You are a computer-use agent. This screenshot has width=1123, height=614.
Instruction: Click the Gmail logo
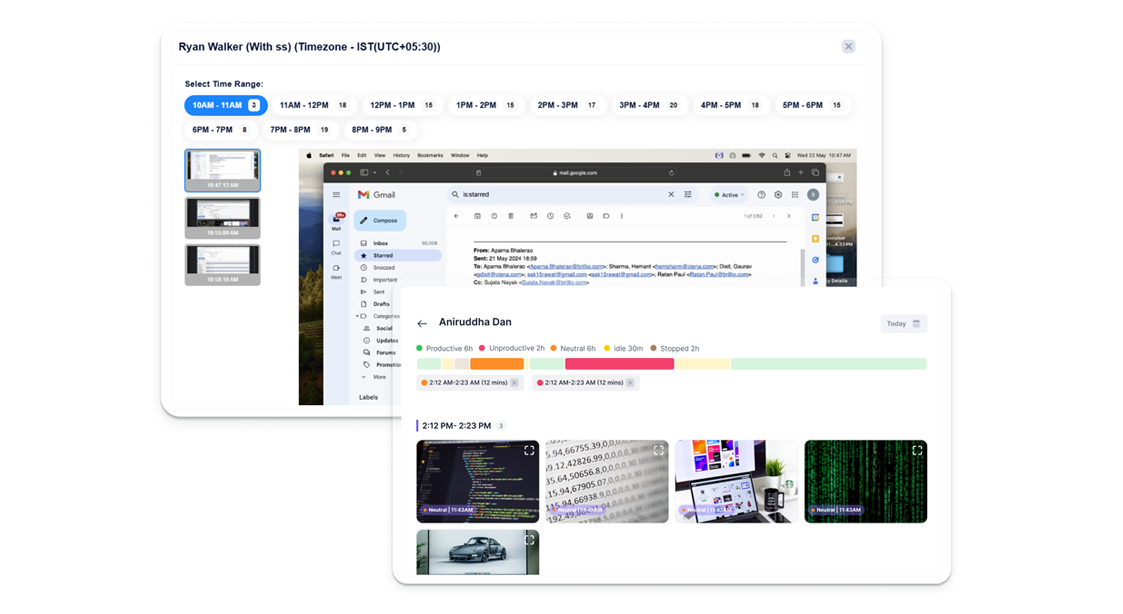pyautogui.click(x=377, y=195)
